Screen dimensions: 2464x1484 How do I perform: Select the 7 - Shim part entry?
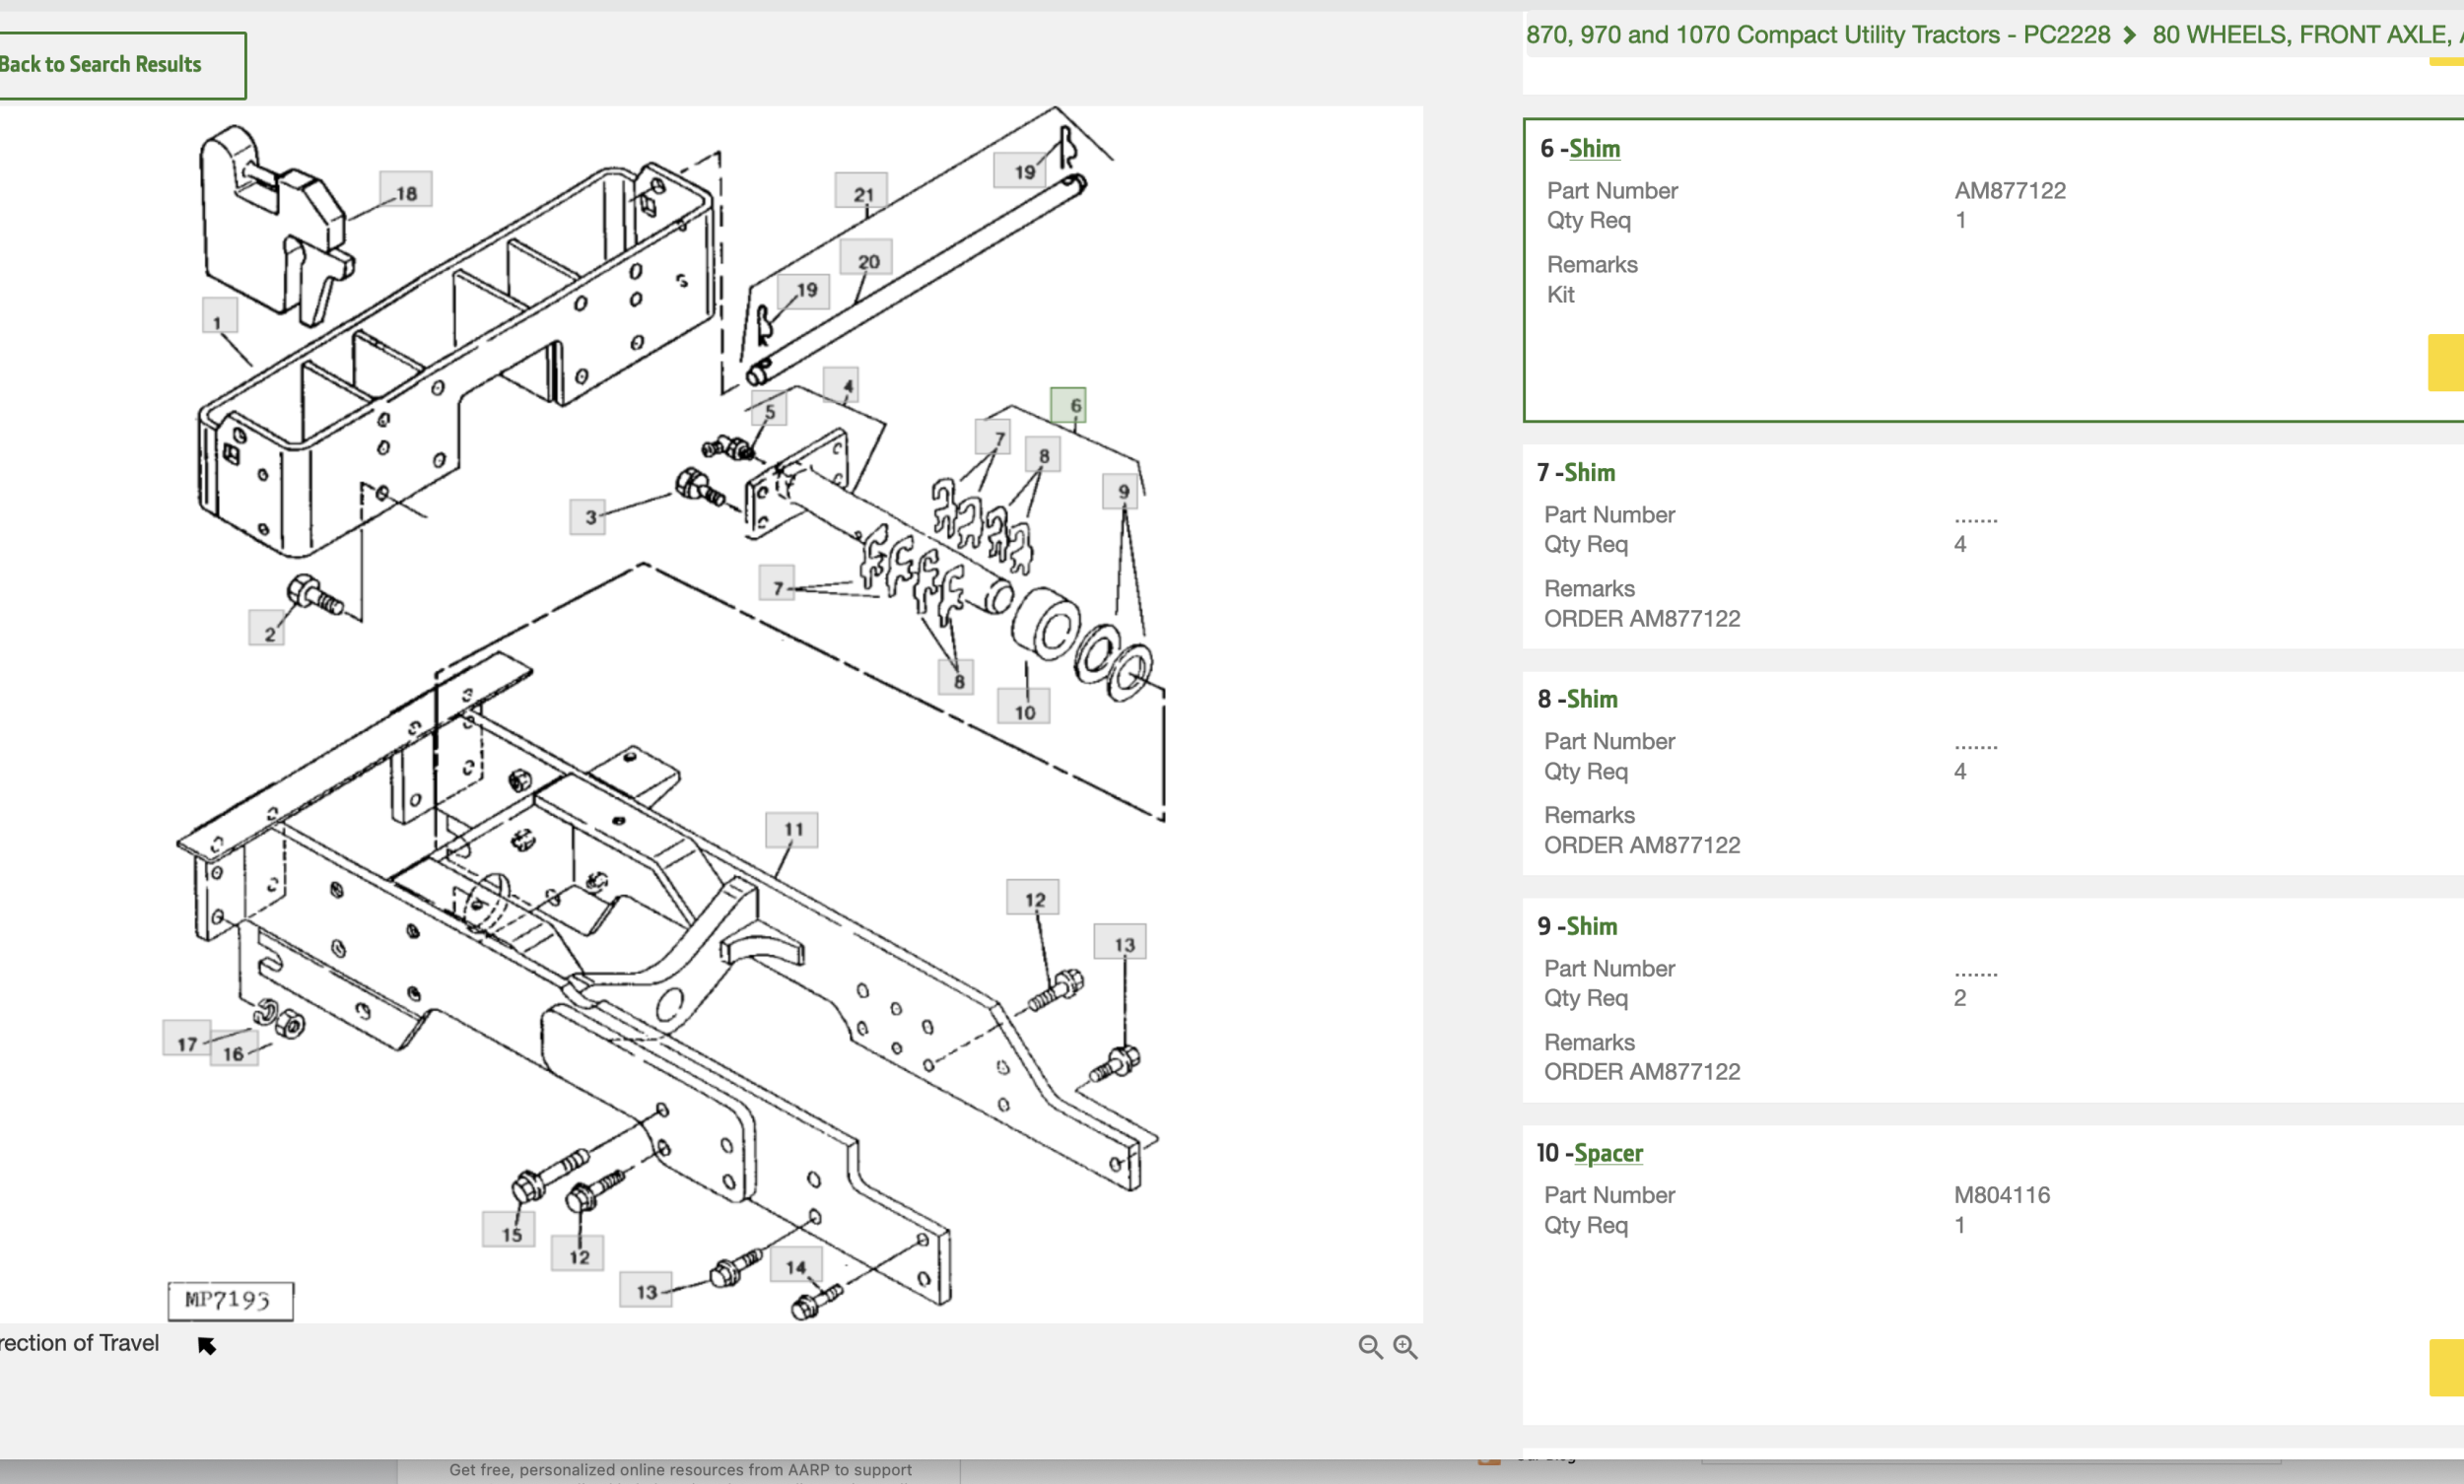1590,472
